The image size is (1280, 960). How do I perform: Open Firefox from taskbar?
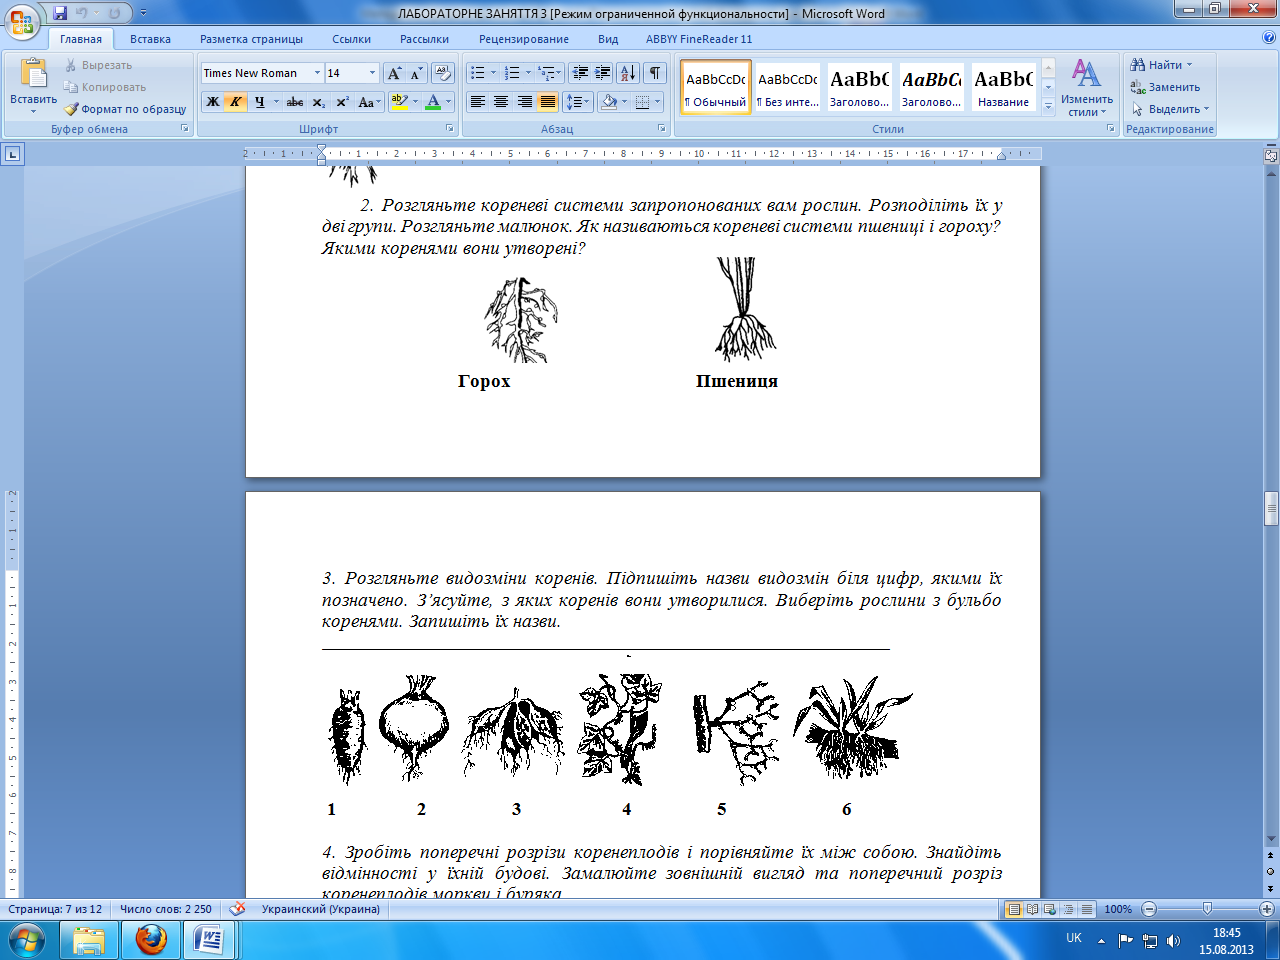point(151,940)
